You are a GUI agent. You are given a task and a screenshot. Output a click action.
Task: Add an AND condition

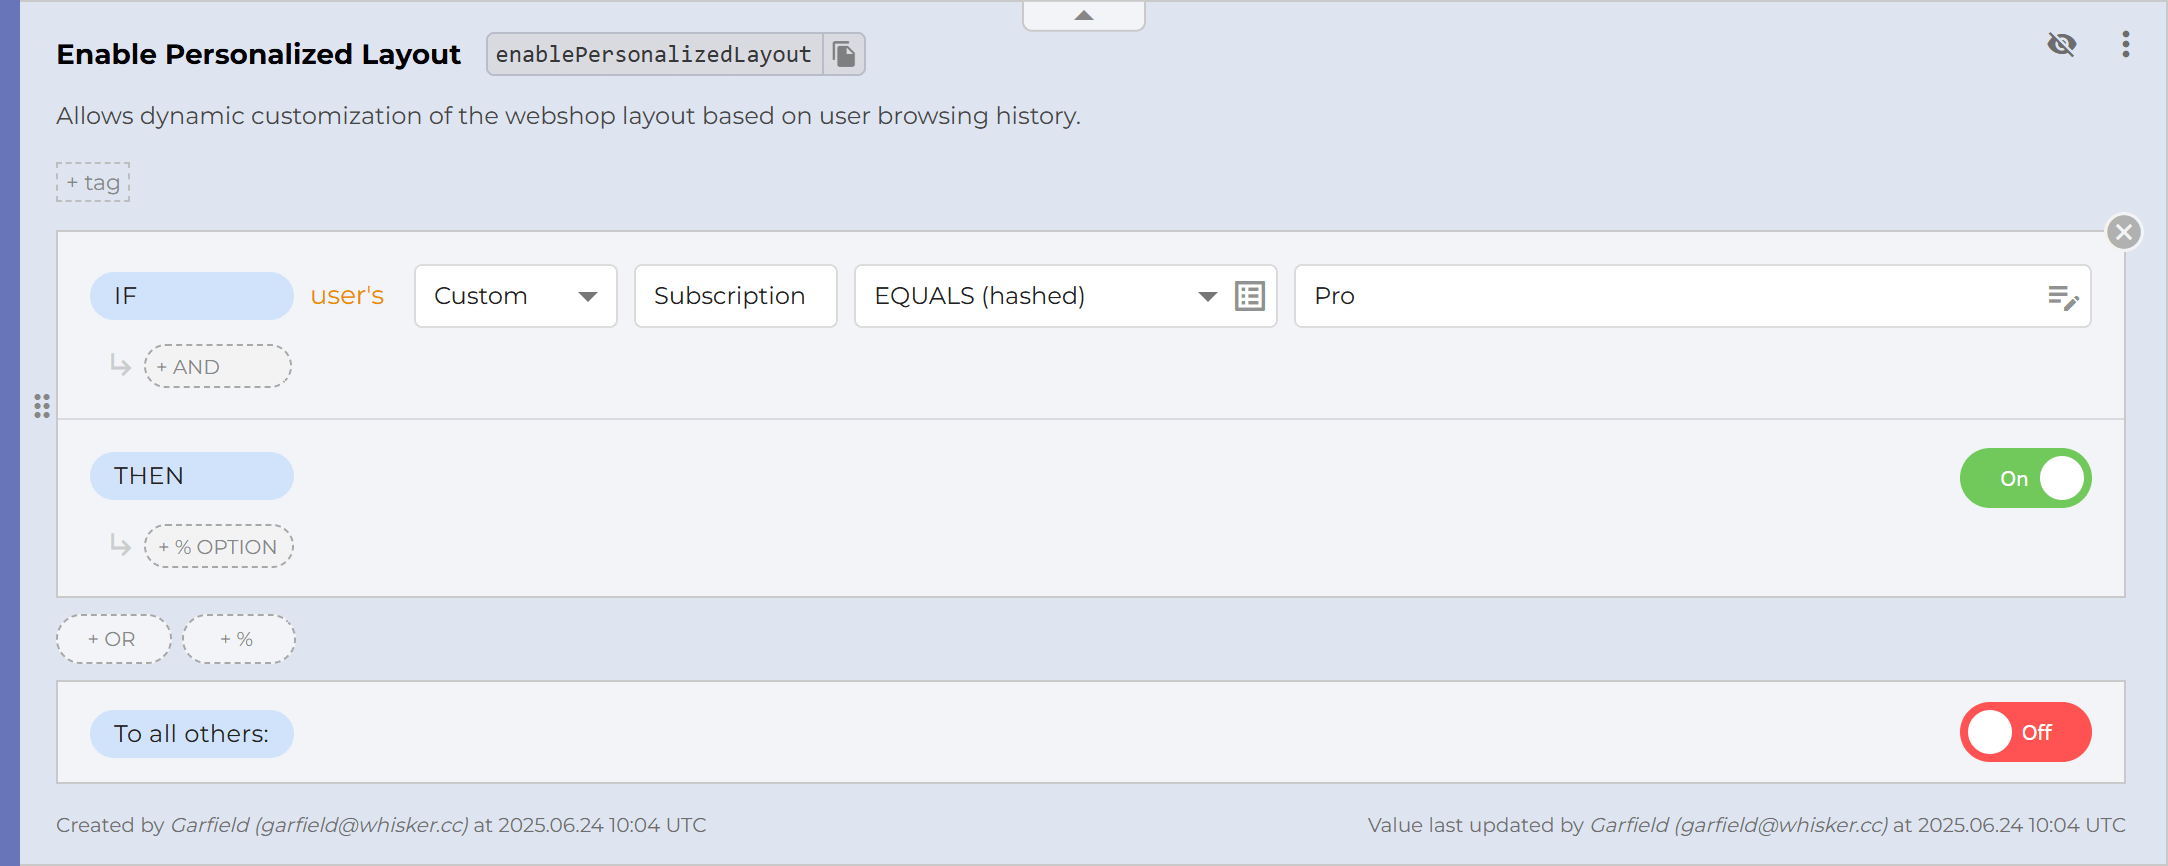(x=218, y=367)
